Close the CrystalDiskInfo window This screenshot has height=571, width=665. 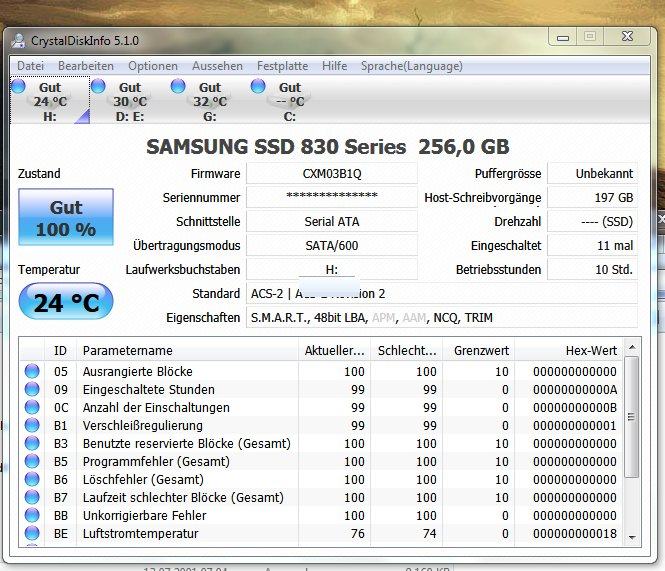[x=627, y=36]
